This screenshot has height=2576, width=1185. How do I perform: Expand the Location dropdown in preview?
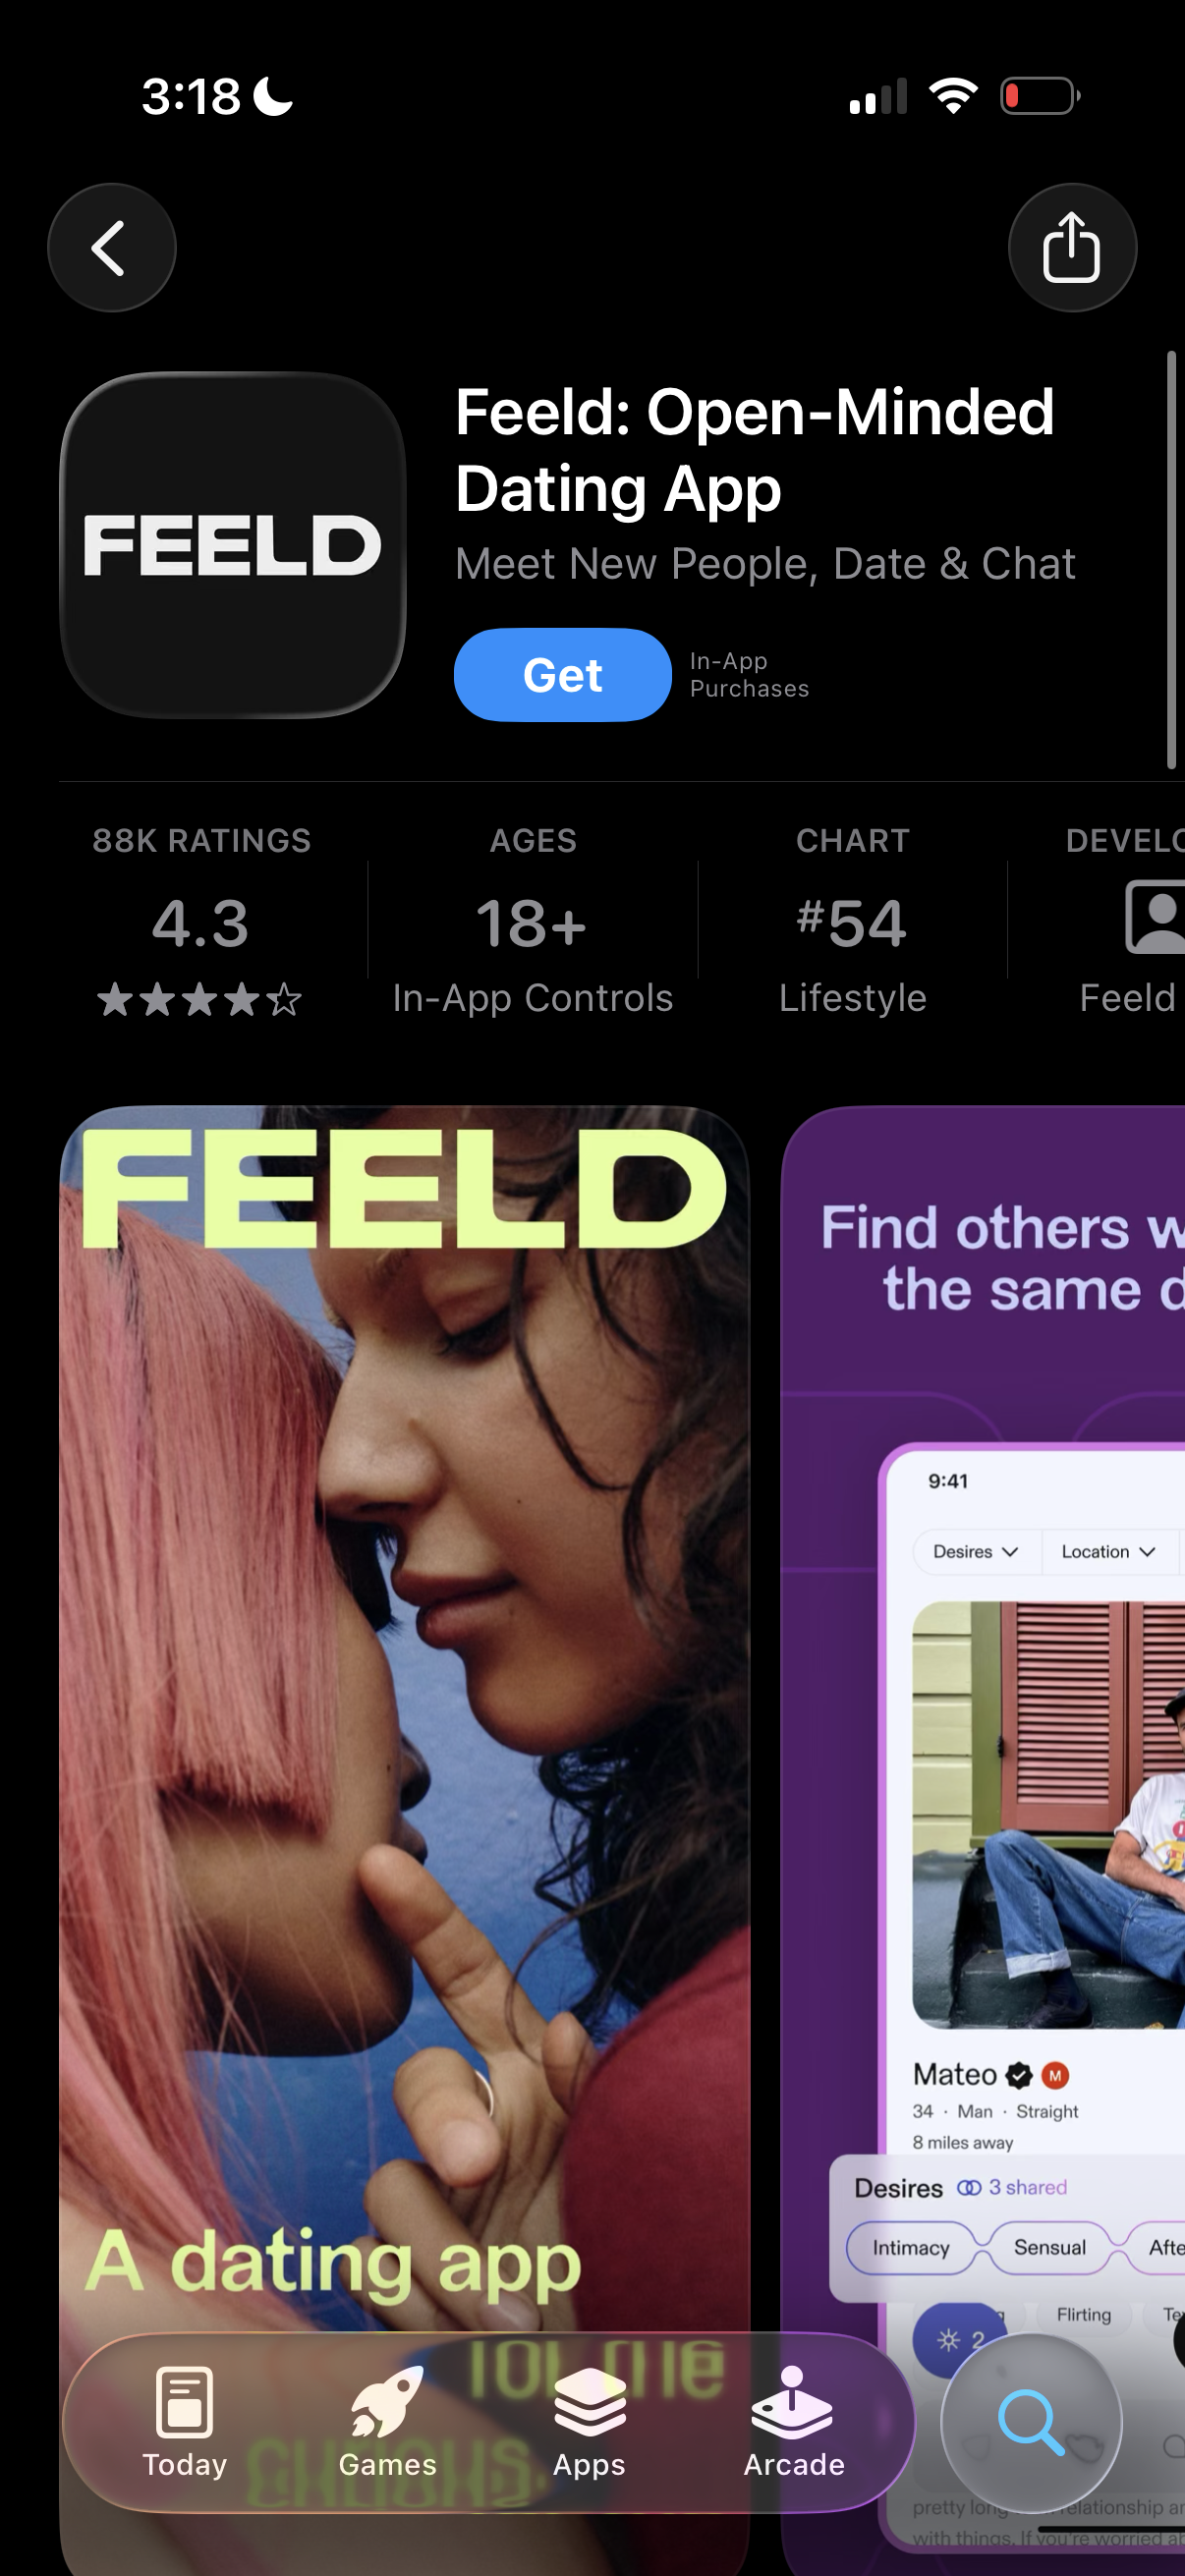coord(1108,1551)
